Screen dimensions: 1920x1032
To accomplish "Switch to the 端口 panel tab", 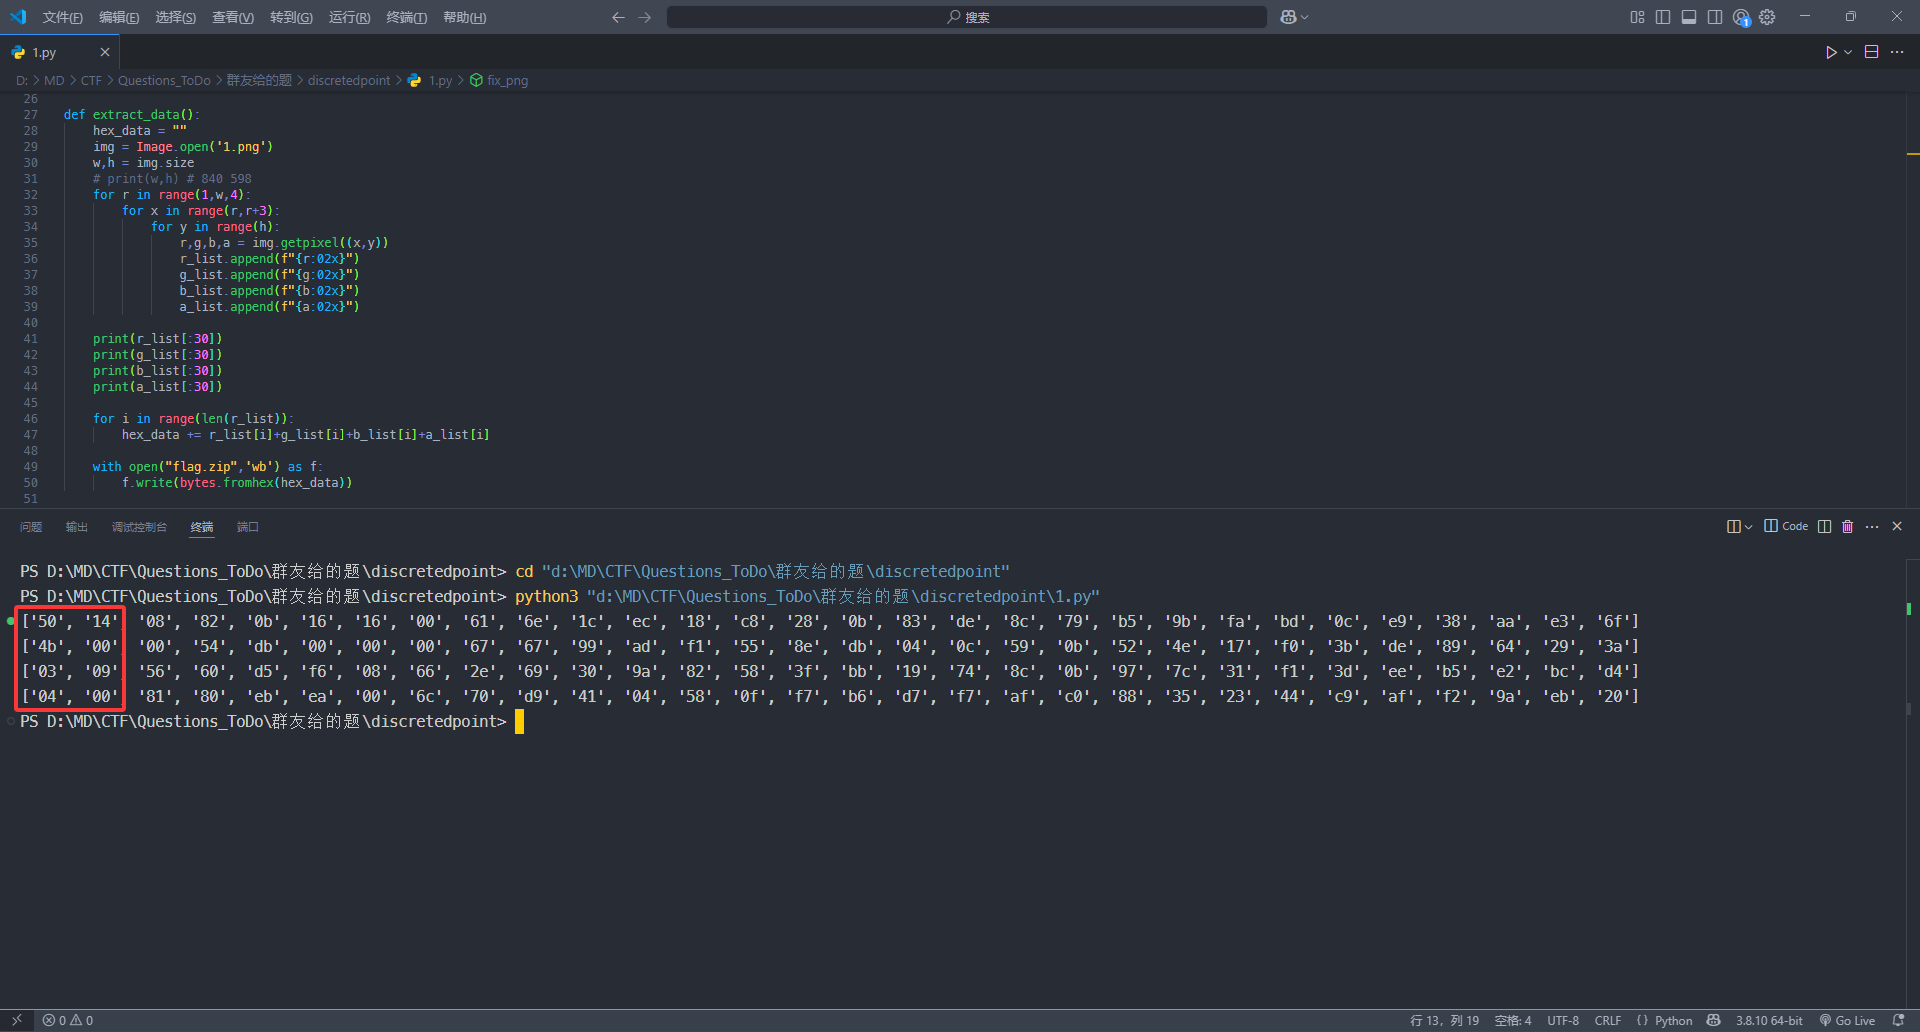I will coord(248,527).
